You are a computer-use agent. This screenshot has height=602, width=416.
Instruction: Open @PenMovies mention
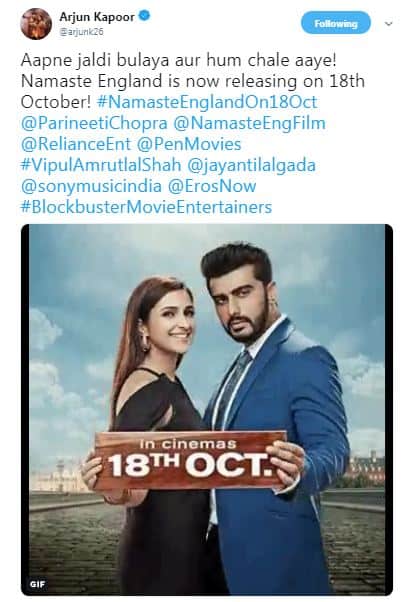pos(189,144)
